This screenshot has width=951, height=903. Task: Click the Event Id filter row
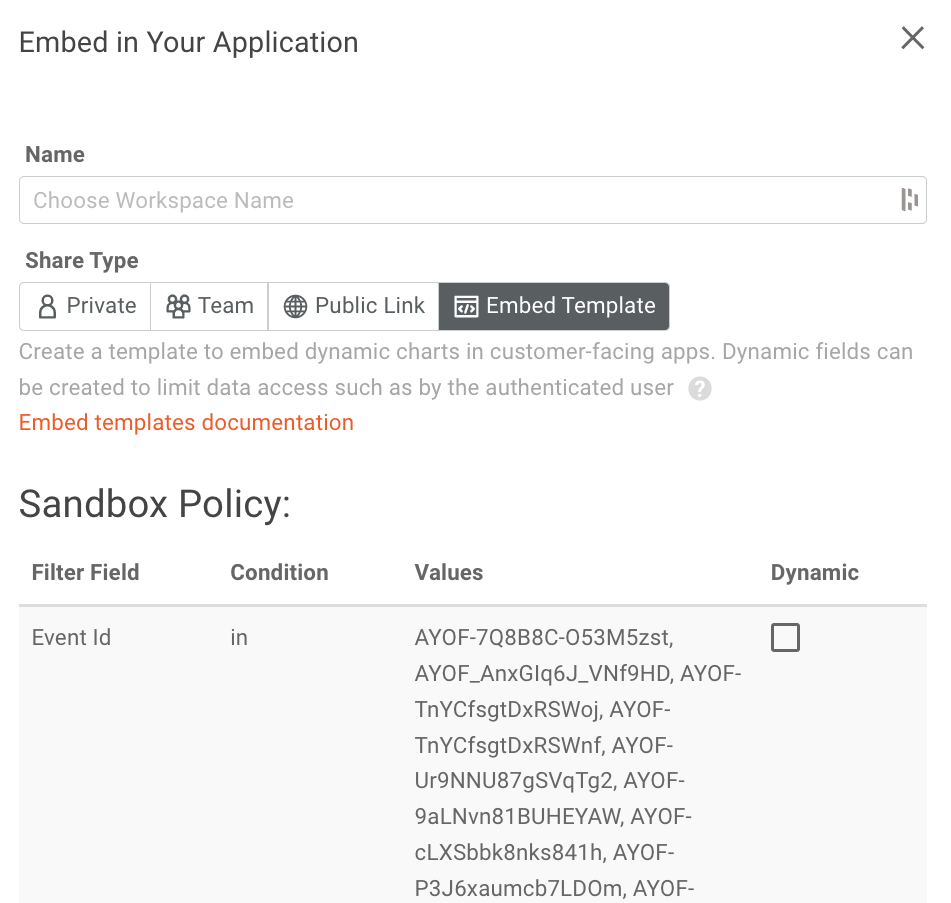(71, 637)
